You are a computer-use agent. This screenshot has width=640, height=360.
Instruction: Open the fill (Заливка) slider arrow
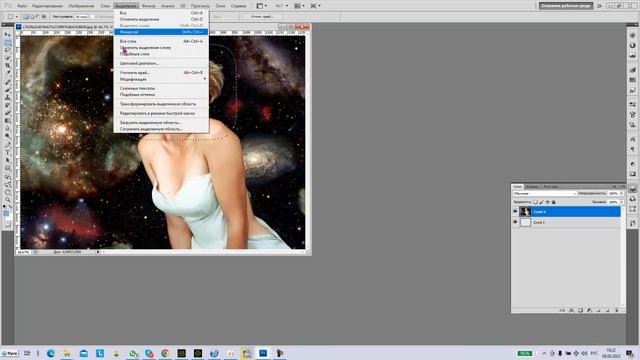point(622,202)
